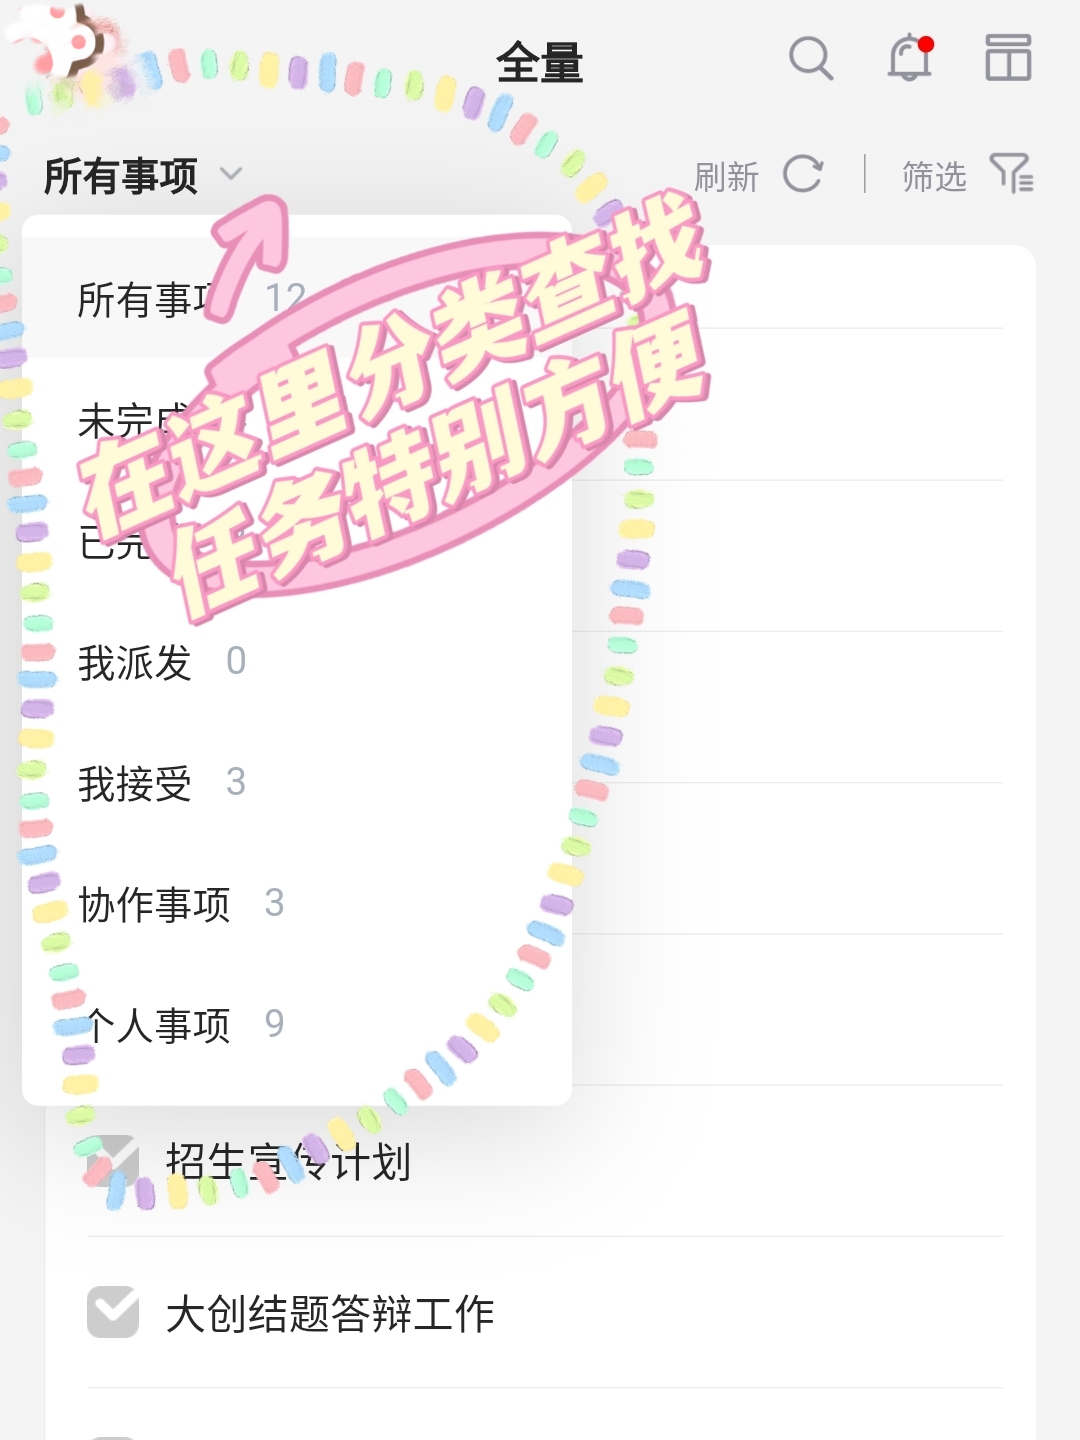Toggle checkbox for 大创结题答辩工作

tap(113, 1312)
